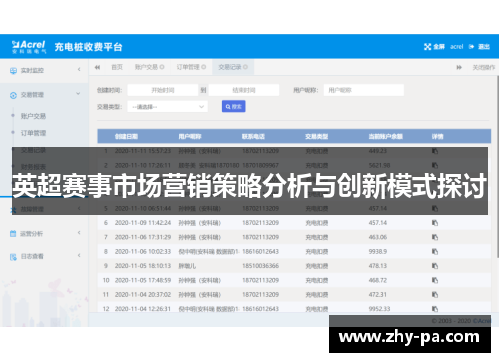Click the 创建日期 column header
Screen dimensions: 500x362
pyautogui.click(x=126, y=136)
